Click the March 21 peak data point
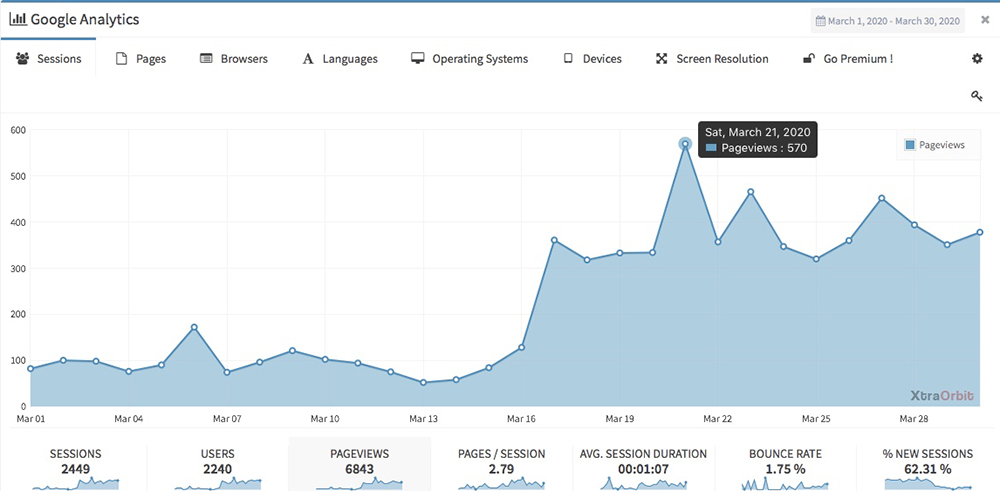 click(685, 144)
